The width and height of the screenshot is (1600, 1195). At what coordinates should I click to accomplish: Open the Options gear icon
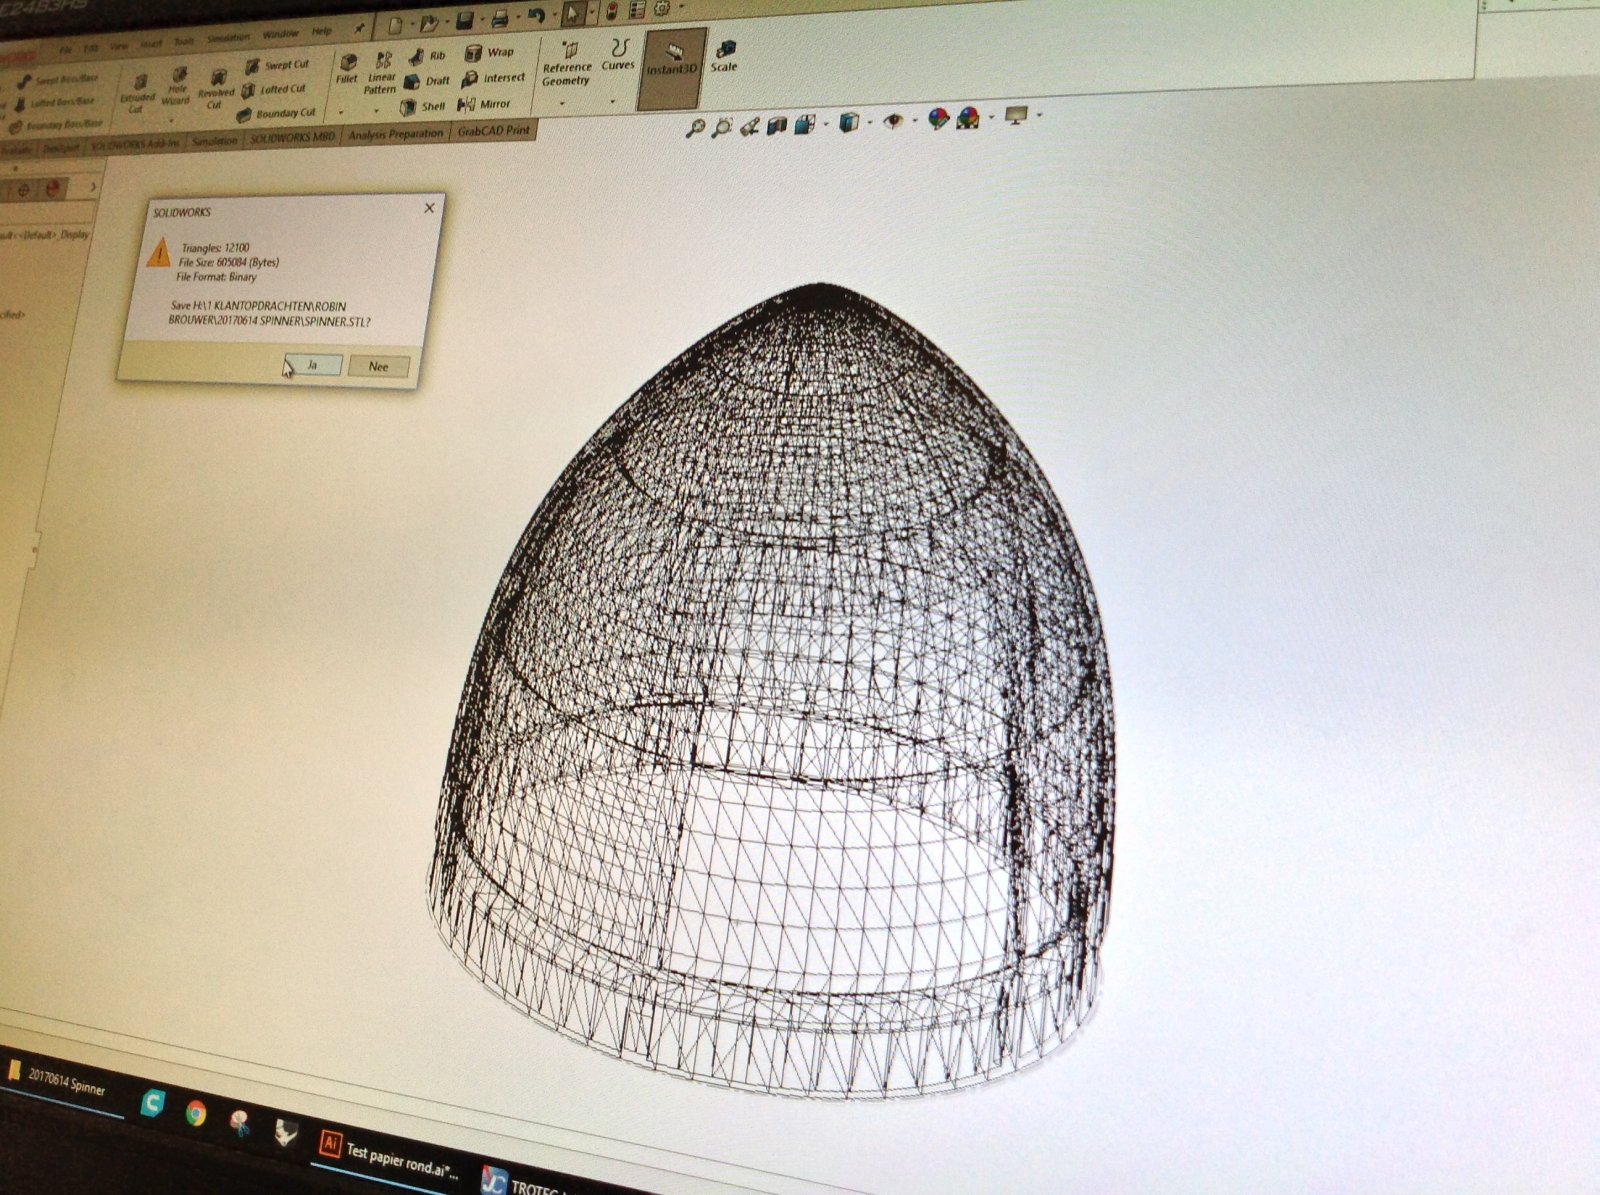coord(661,9)
